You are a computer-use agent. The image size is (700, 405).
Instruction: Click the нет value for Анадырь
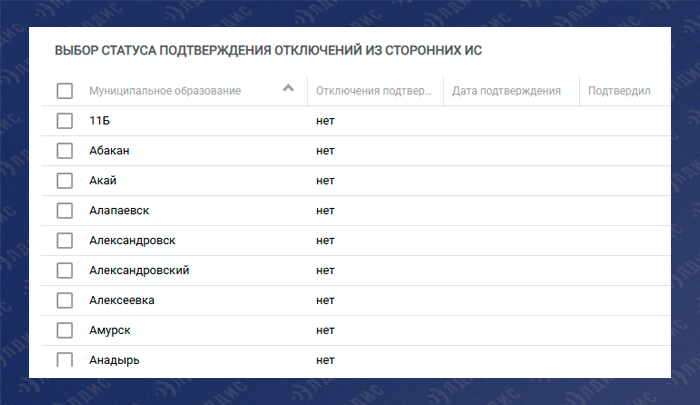325,360
